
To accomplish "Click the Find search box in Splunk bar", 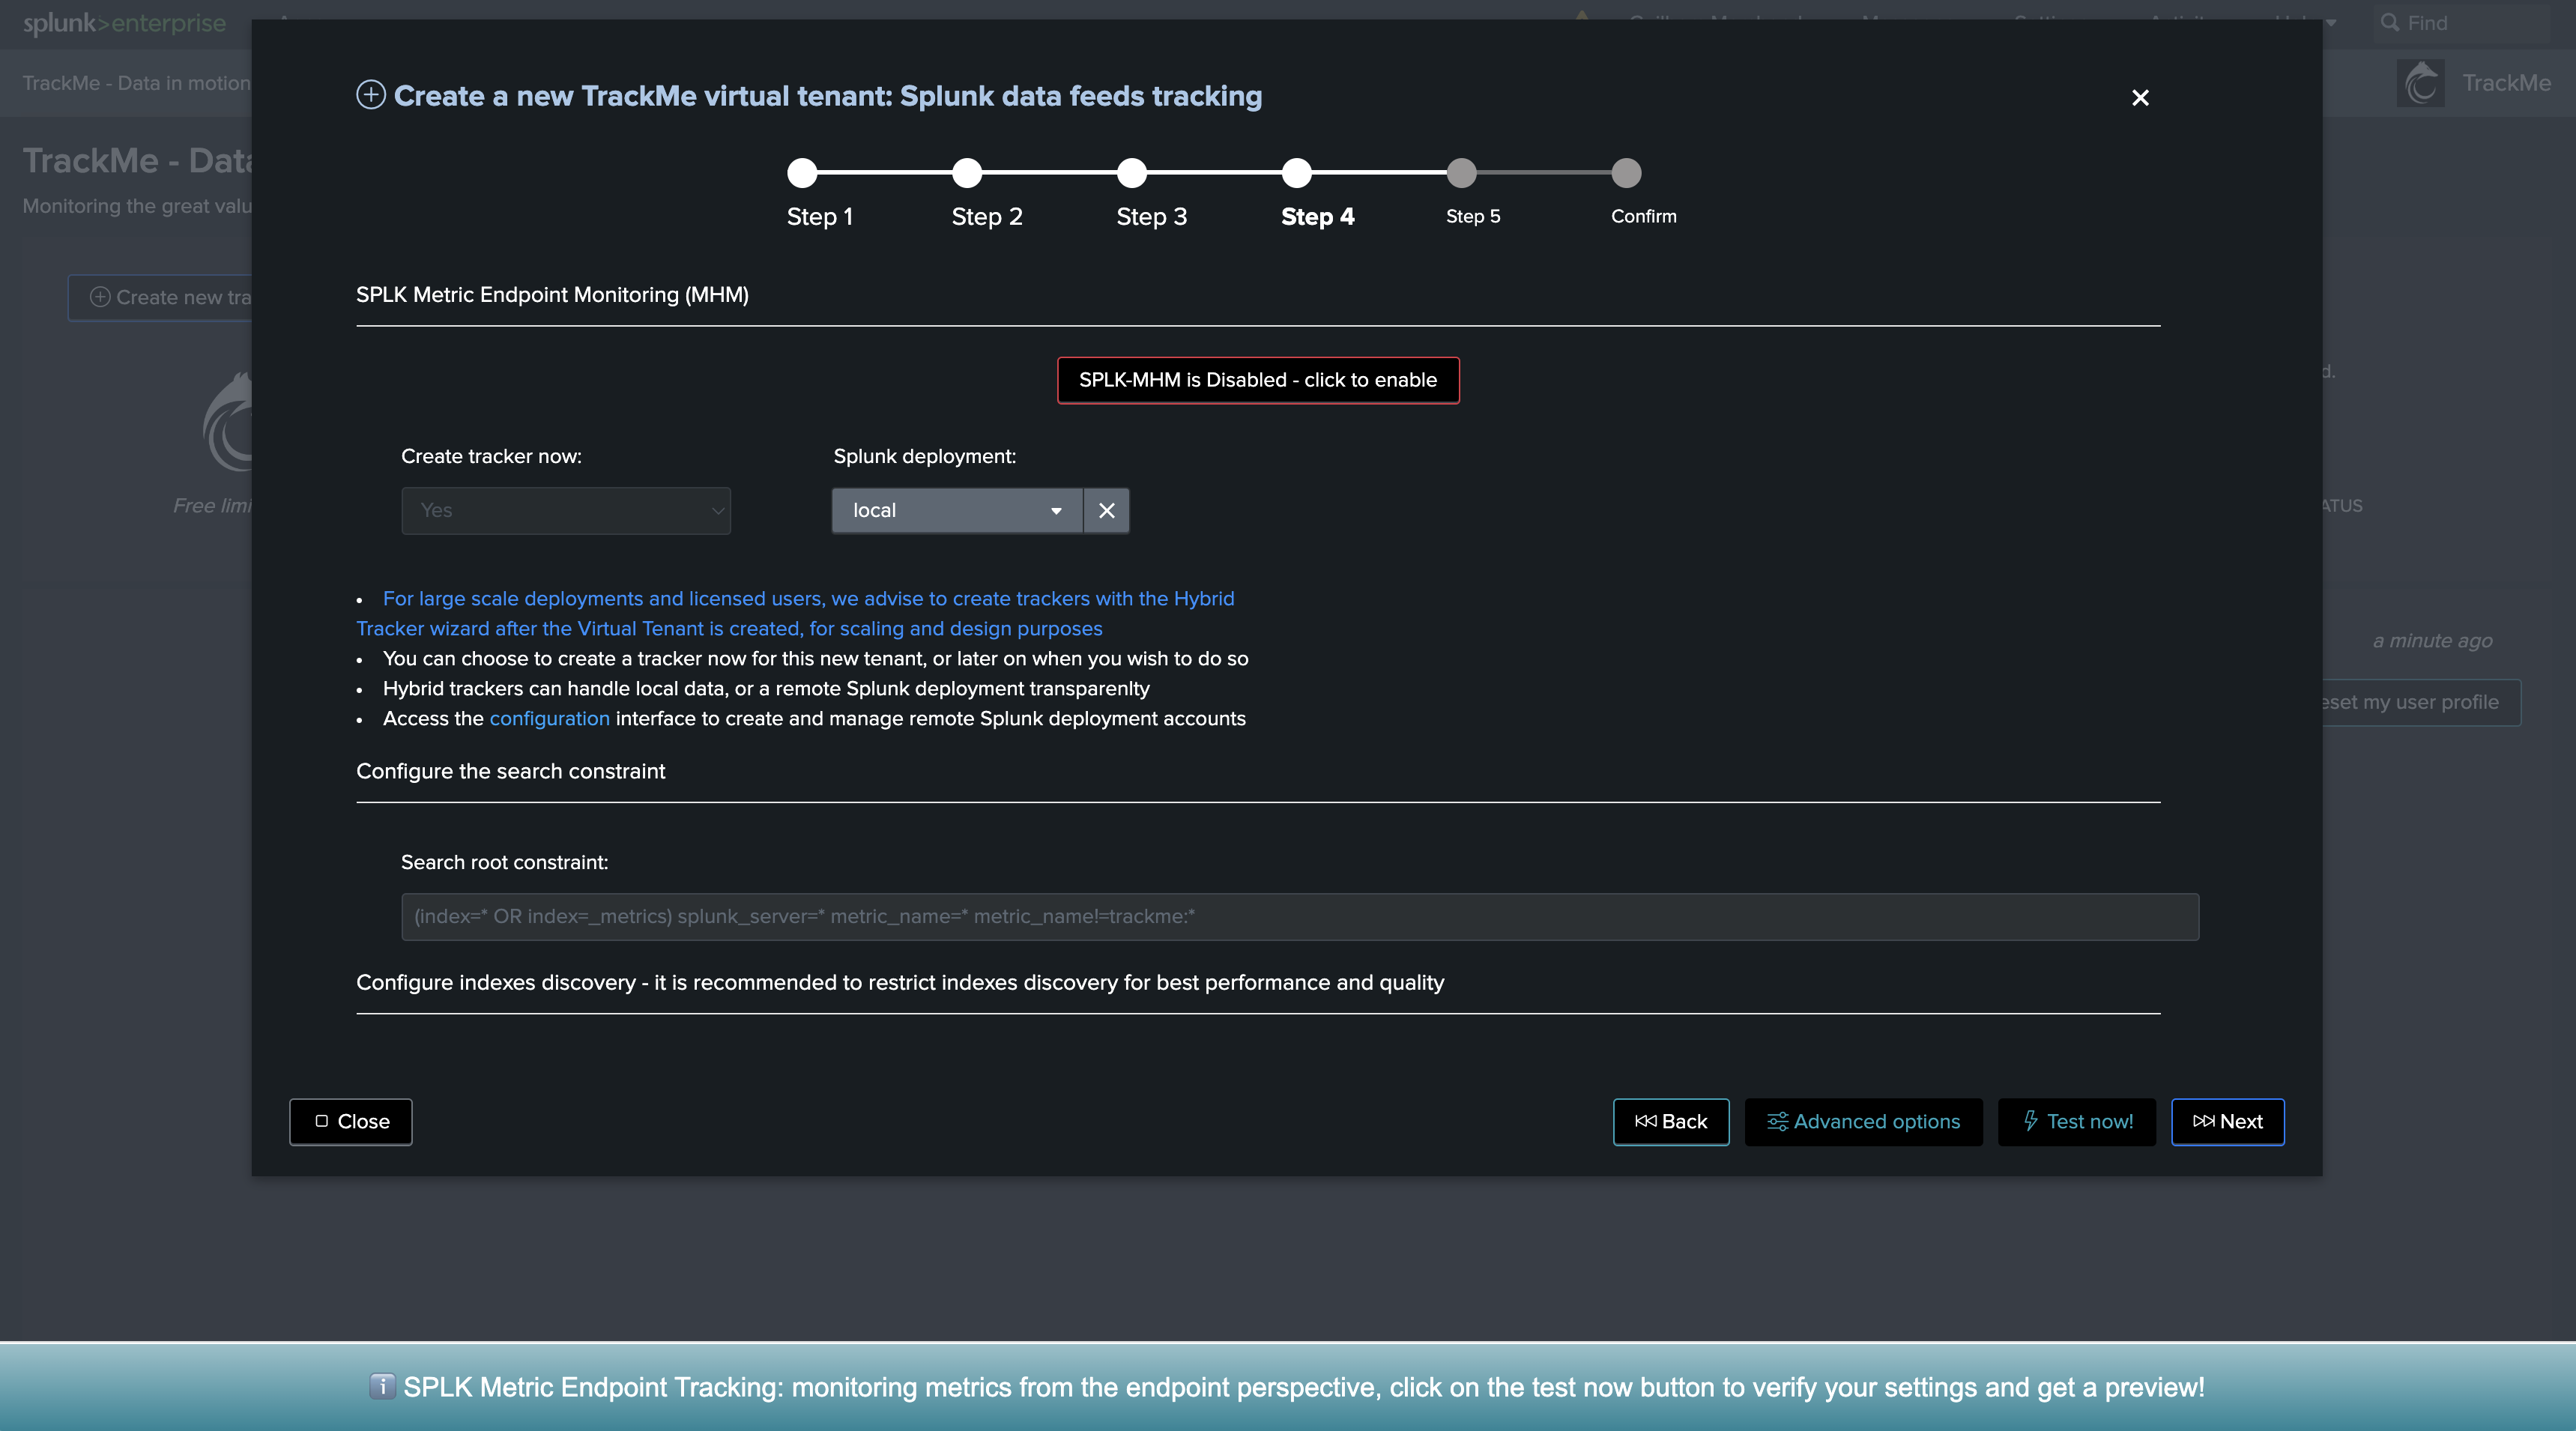I will coord(2460,23).
